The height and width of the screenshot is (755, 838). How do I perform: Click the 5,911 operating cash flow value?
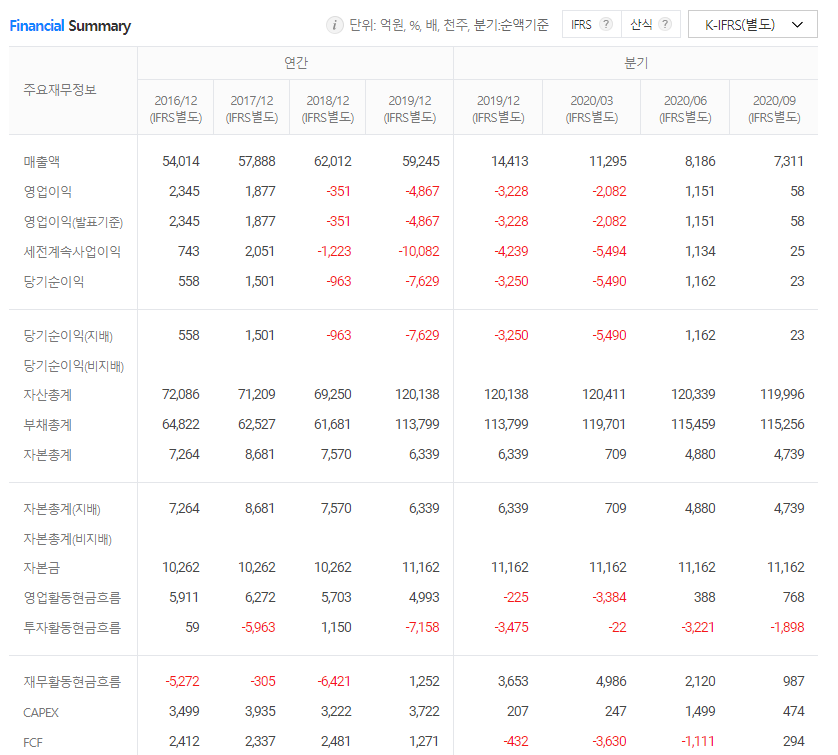coord(184,597)
